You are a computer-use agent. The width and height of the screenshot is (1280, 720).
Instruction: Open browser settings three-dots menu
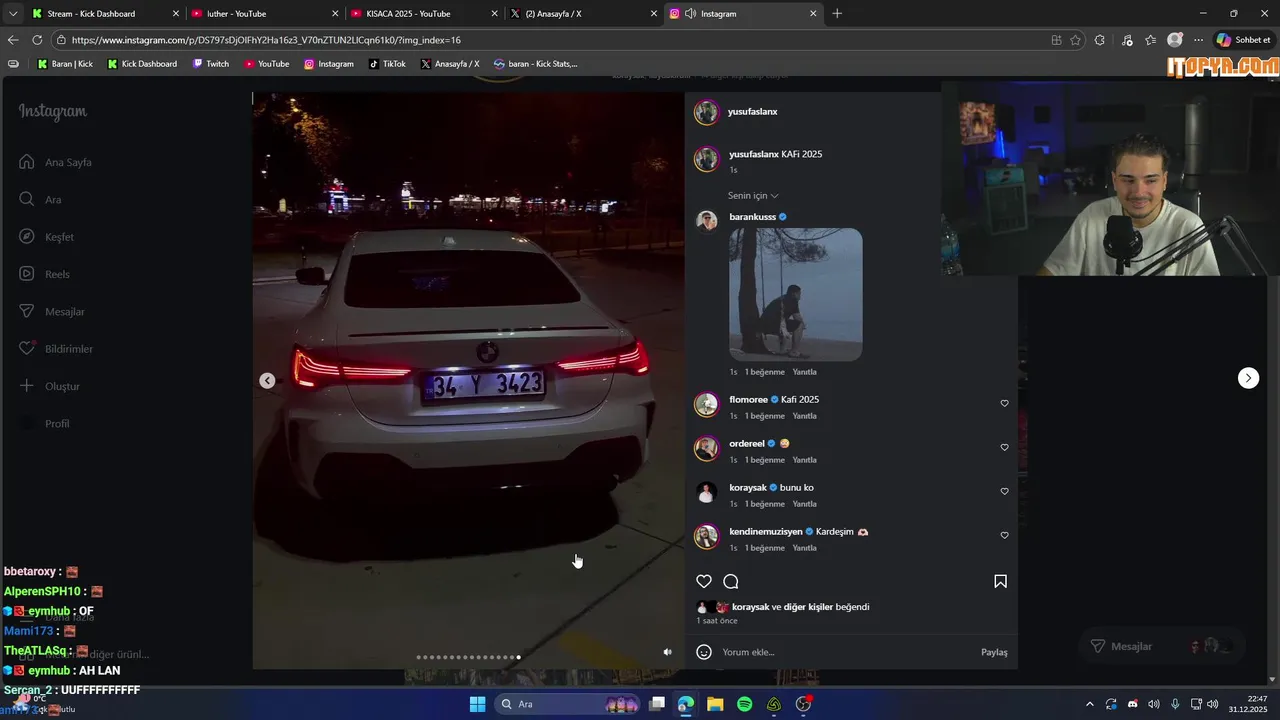pos(1198,40)
